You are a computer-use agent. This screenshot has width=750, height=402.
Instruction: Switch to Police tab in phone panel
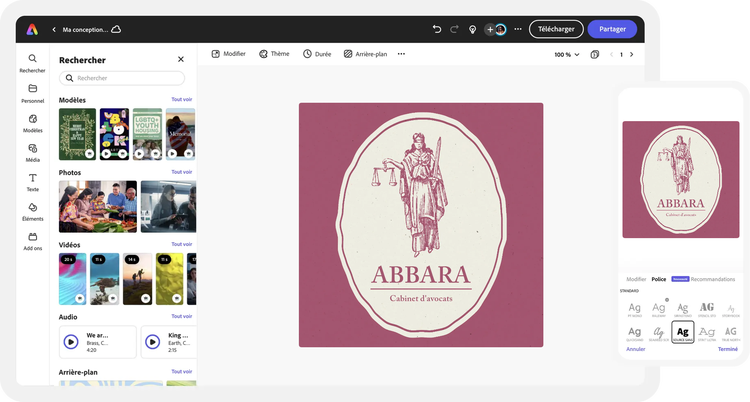pos(659,279)
